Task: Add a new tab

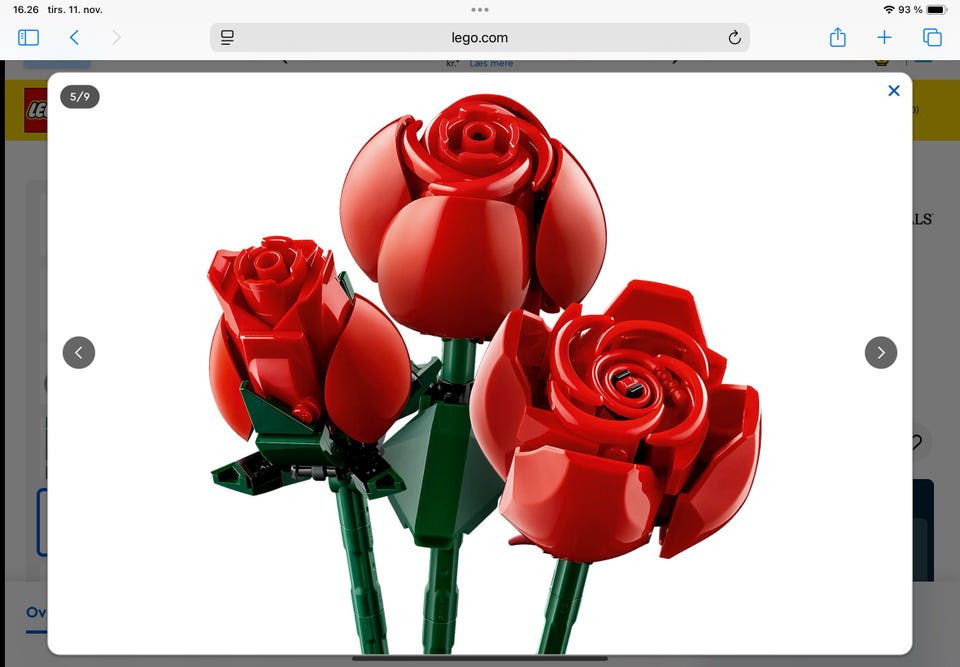Action: [884, 38]
